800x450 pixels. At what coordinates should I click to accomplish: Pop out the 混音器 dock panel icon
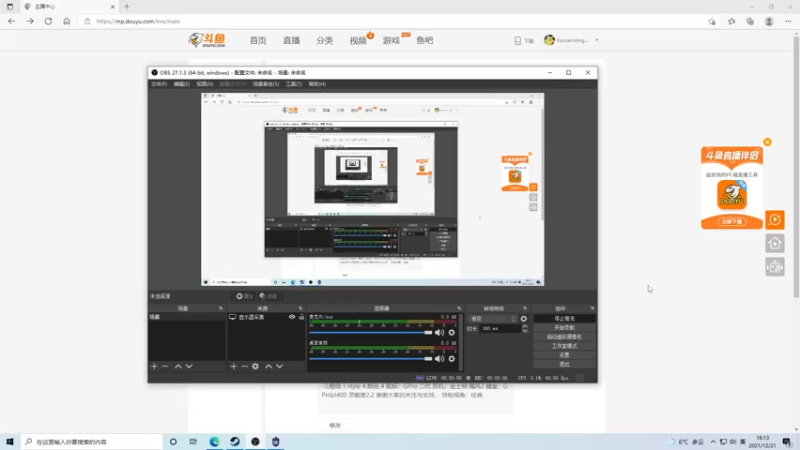pyautogui.click(x=459, y=308)
